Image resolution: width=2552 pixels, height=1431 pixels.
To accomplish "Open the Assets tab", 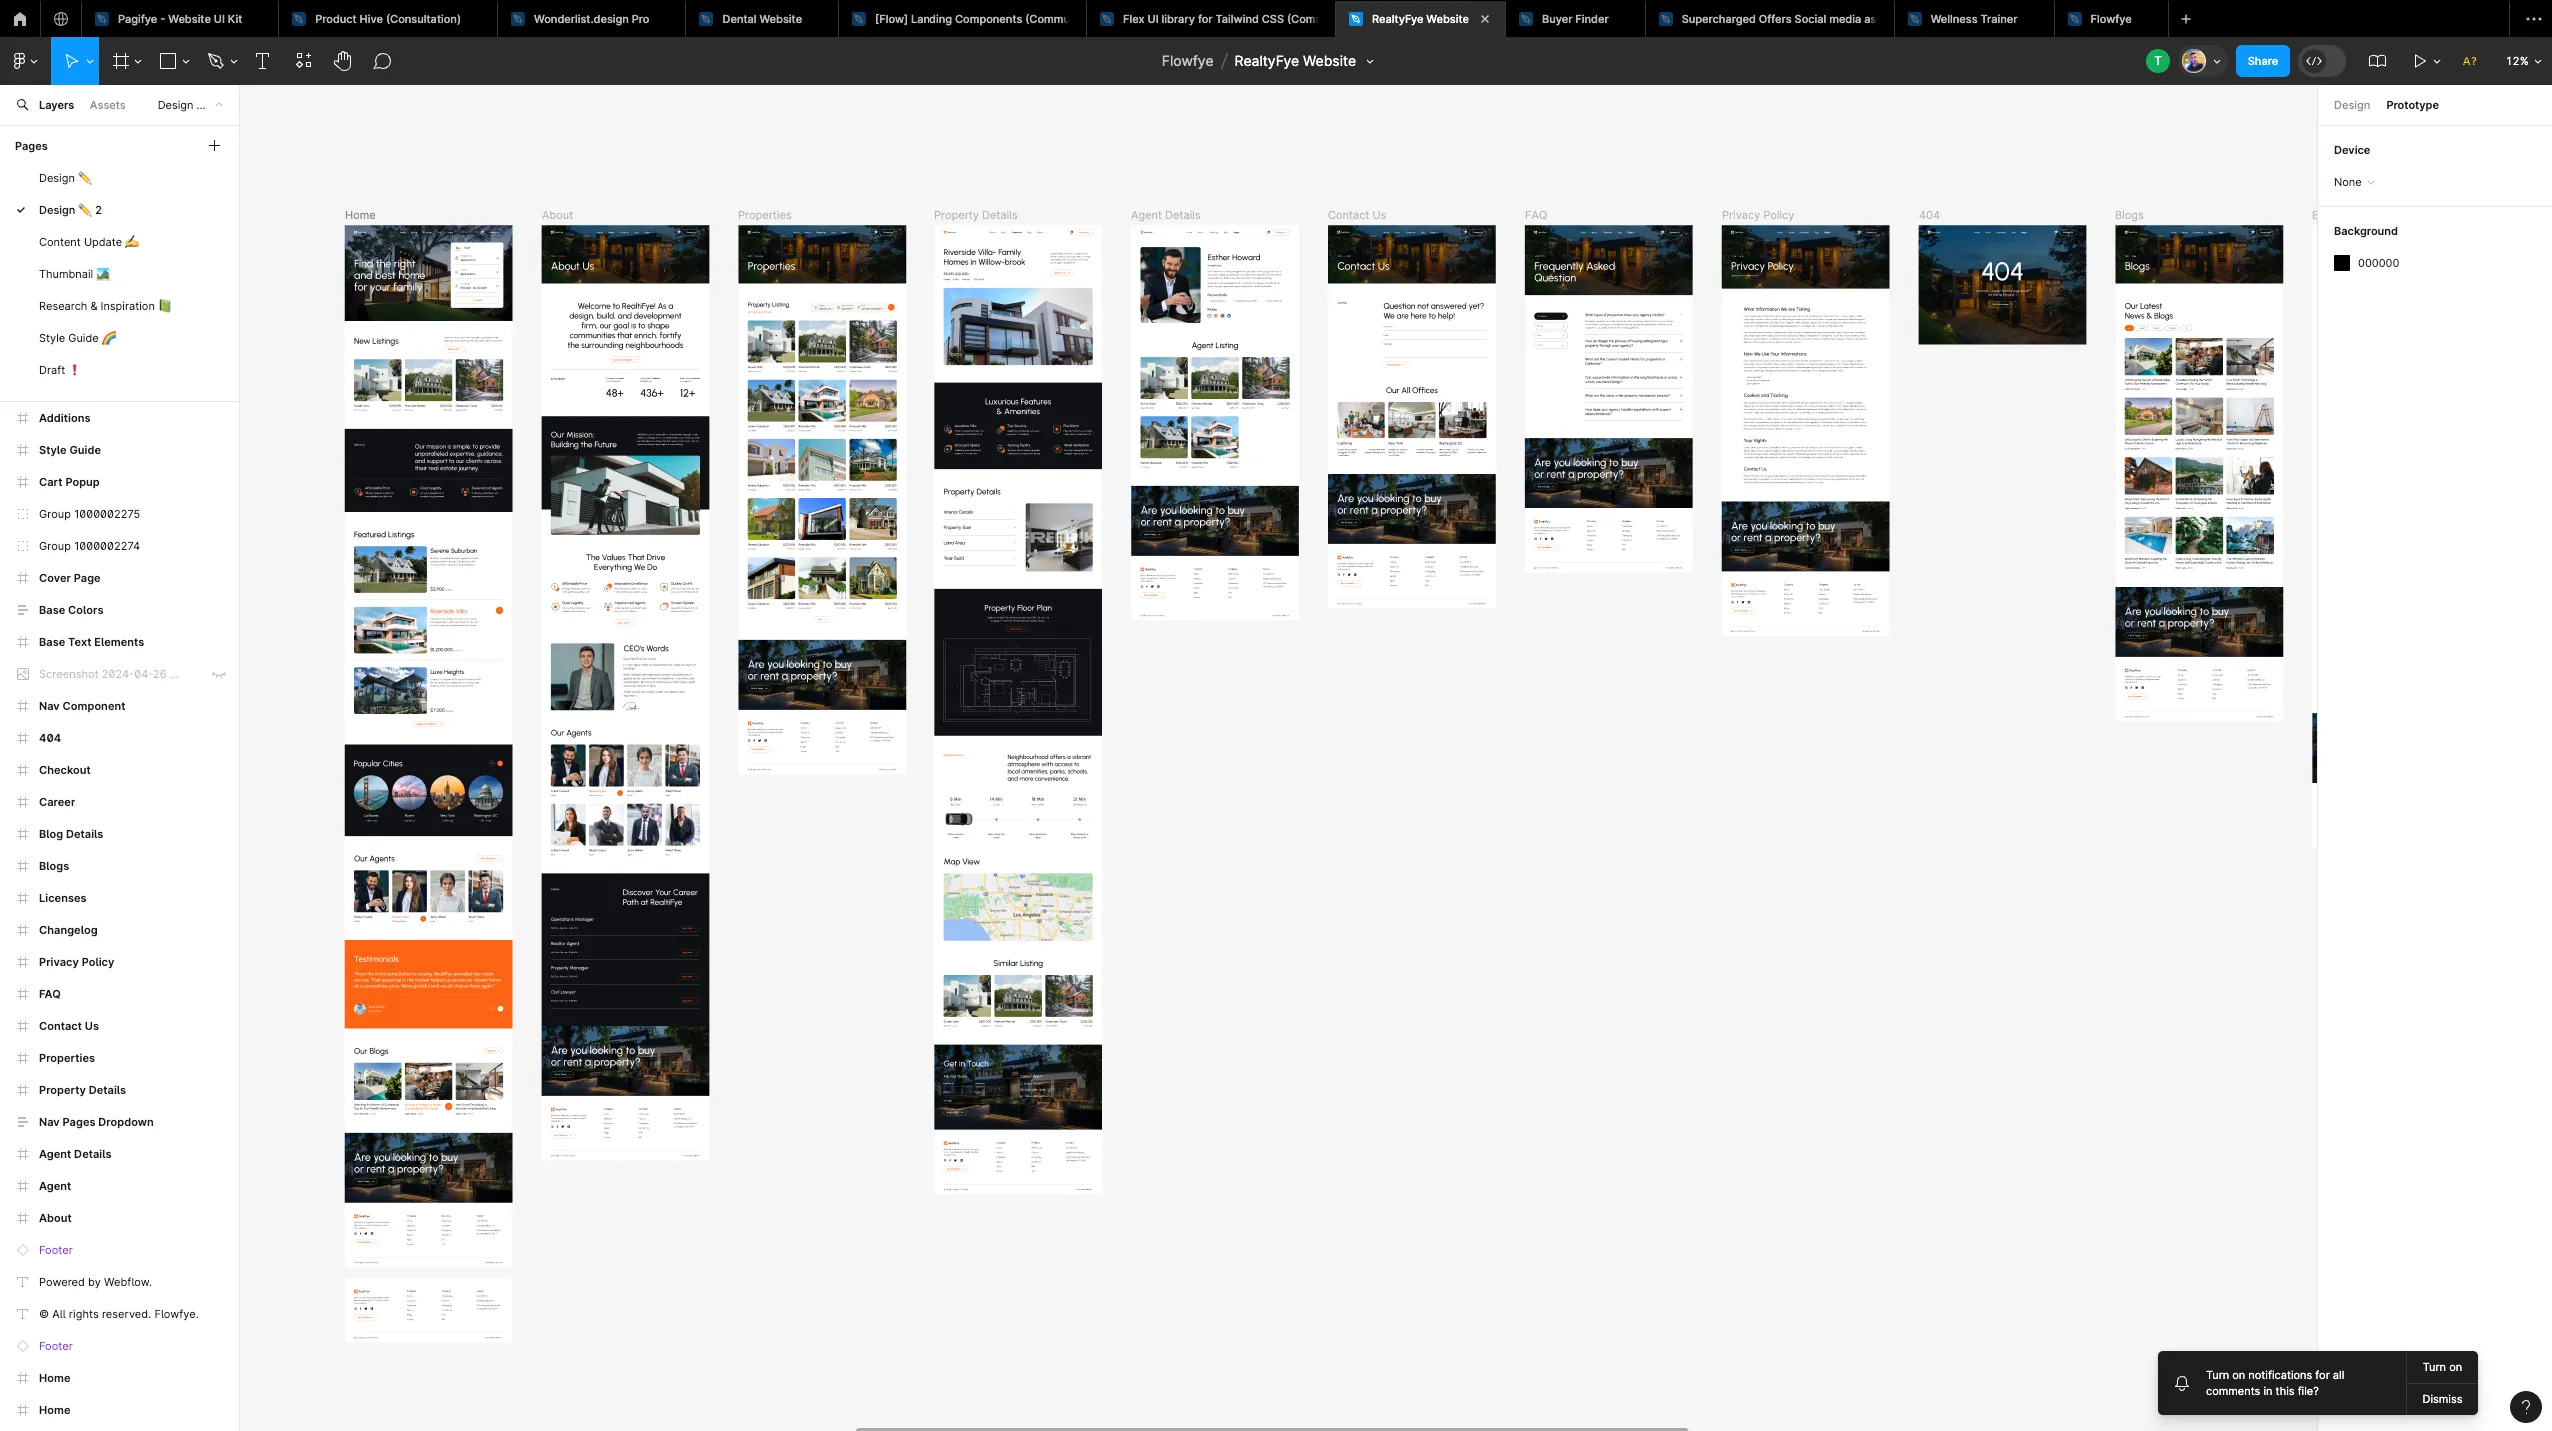I will click(x=107, y=105).
